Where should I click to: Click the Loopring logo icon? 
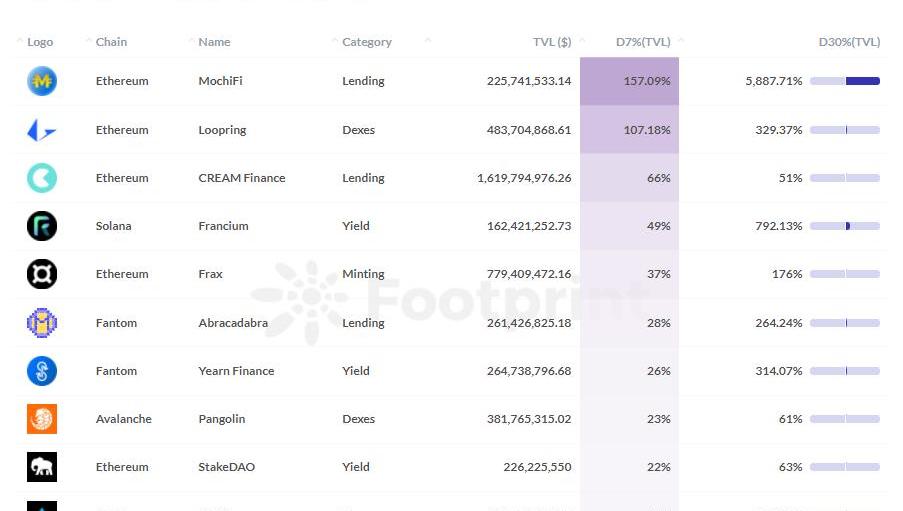[42, 130]
